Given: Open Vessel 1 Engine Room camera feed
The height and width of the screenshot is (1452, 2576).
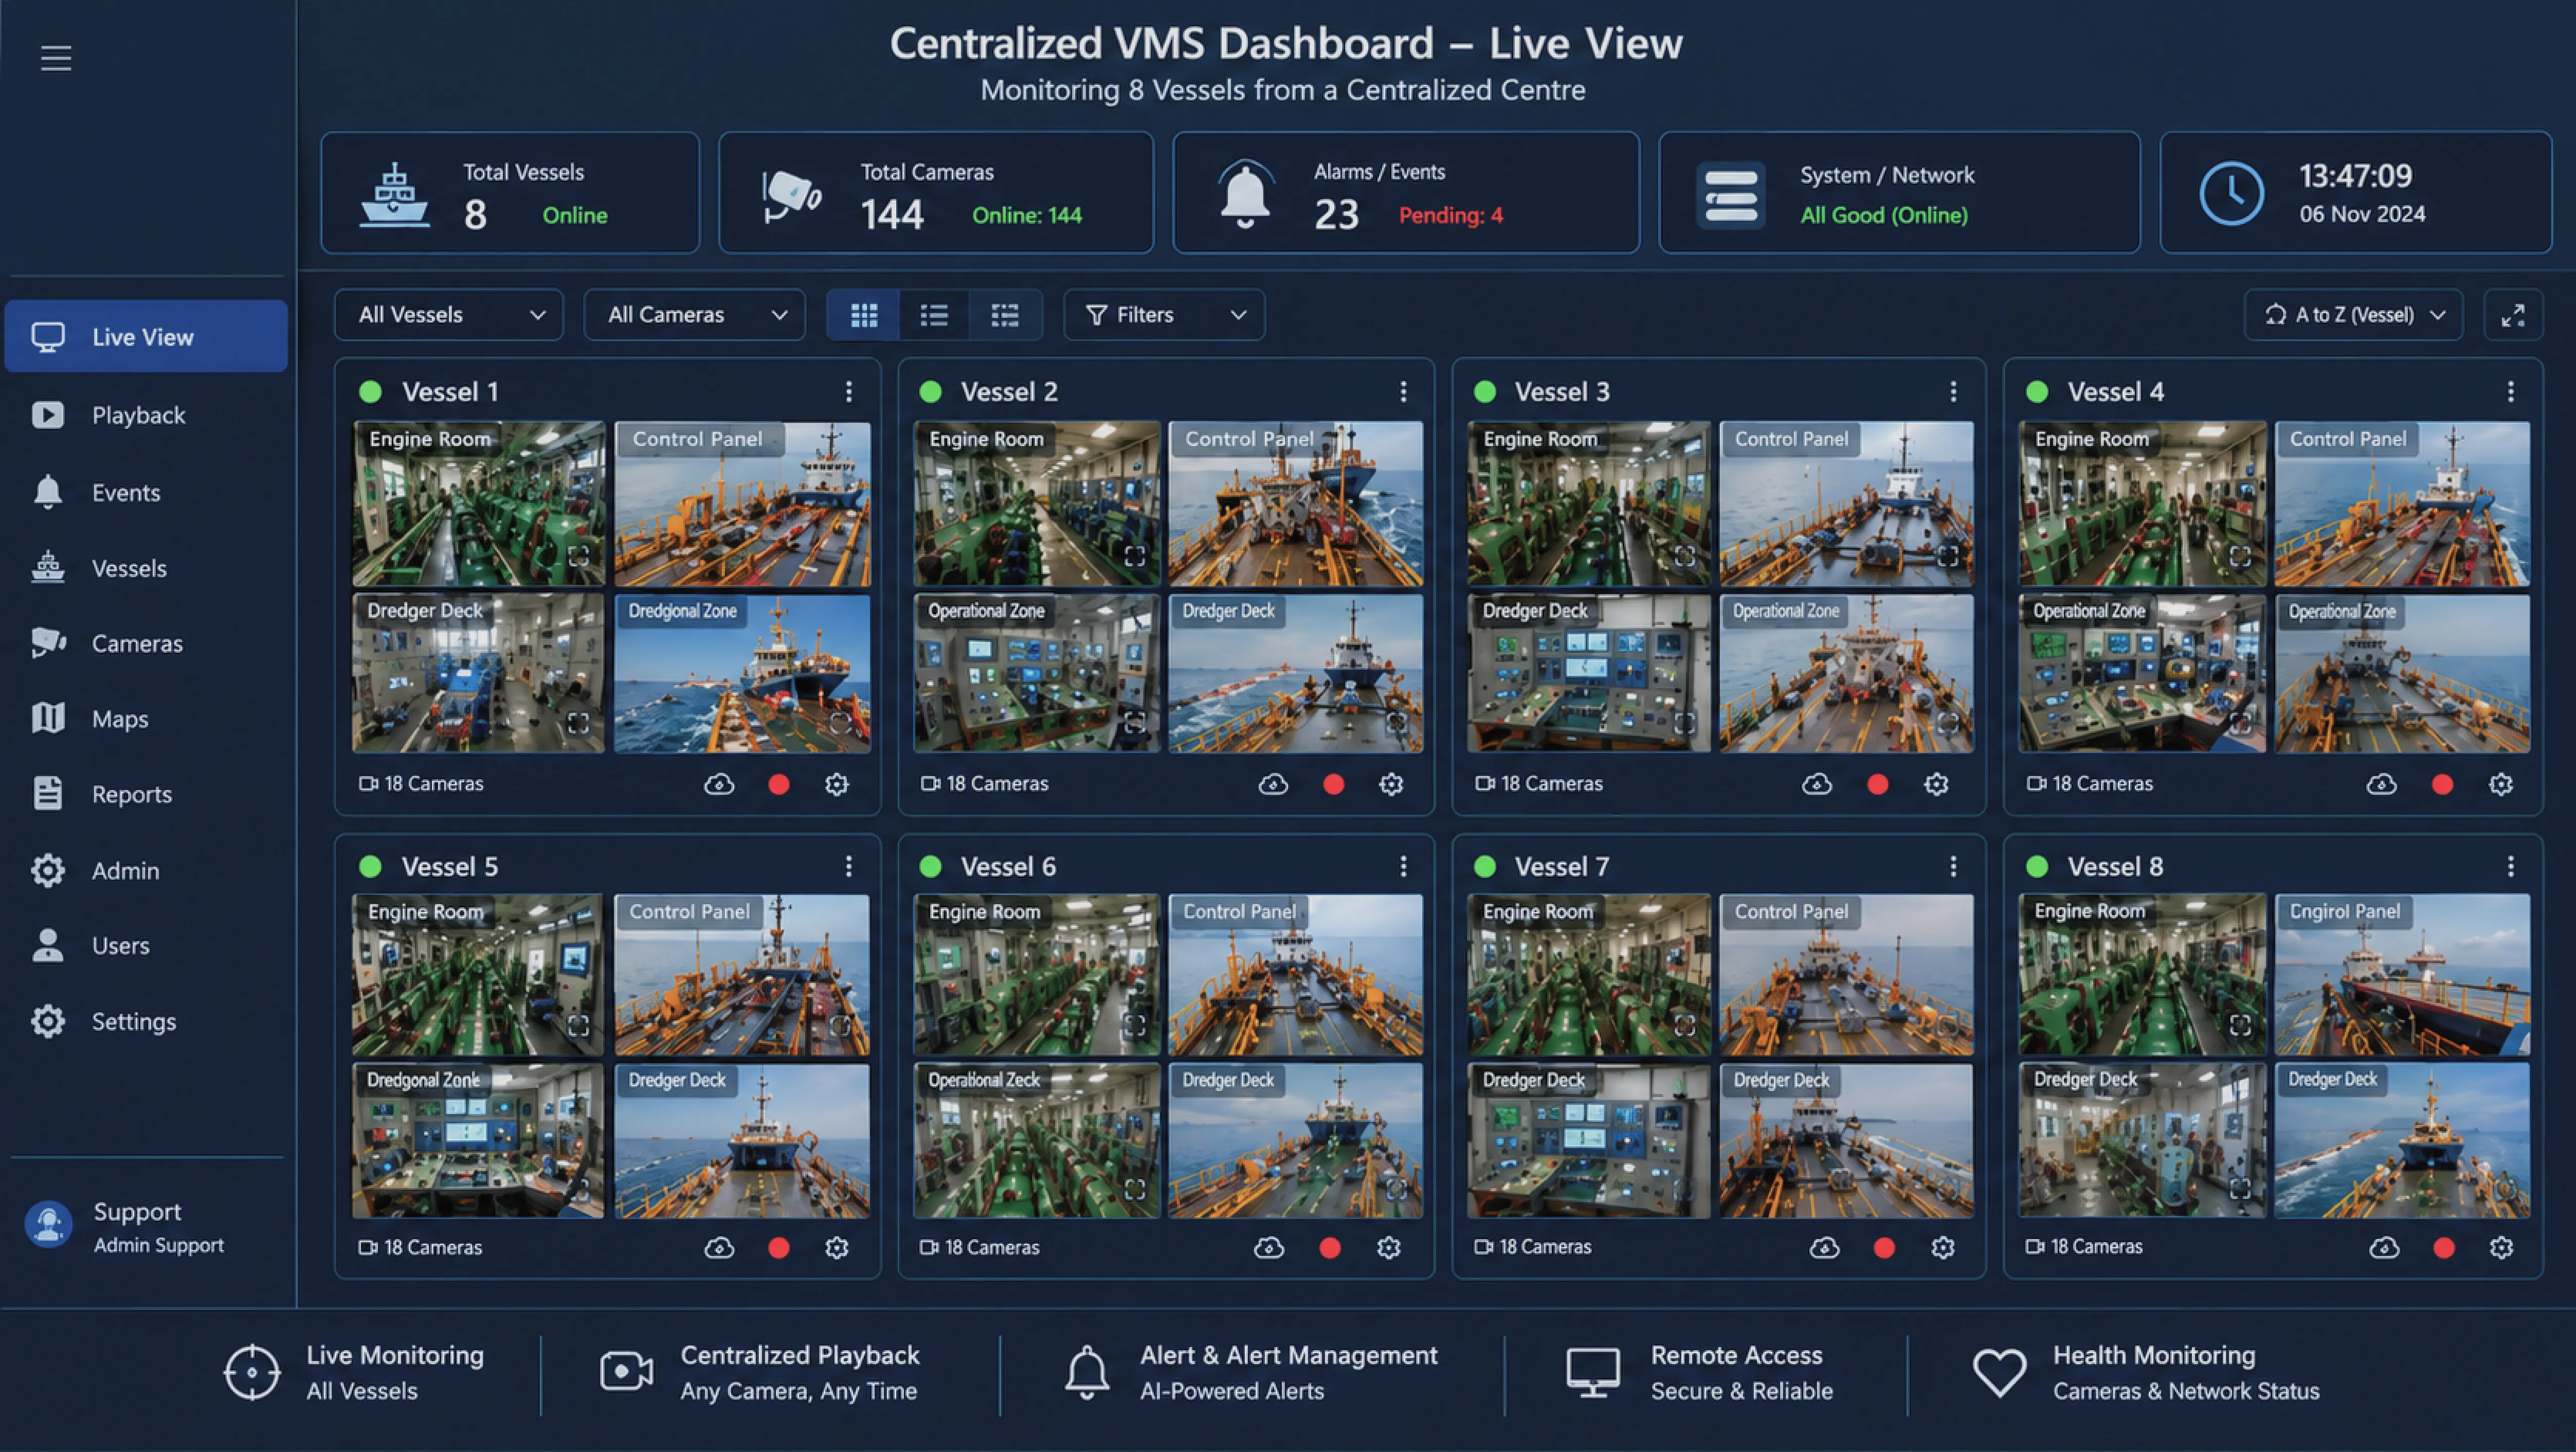Looking at the screenshot, I should point(479,504).
